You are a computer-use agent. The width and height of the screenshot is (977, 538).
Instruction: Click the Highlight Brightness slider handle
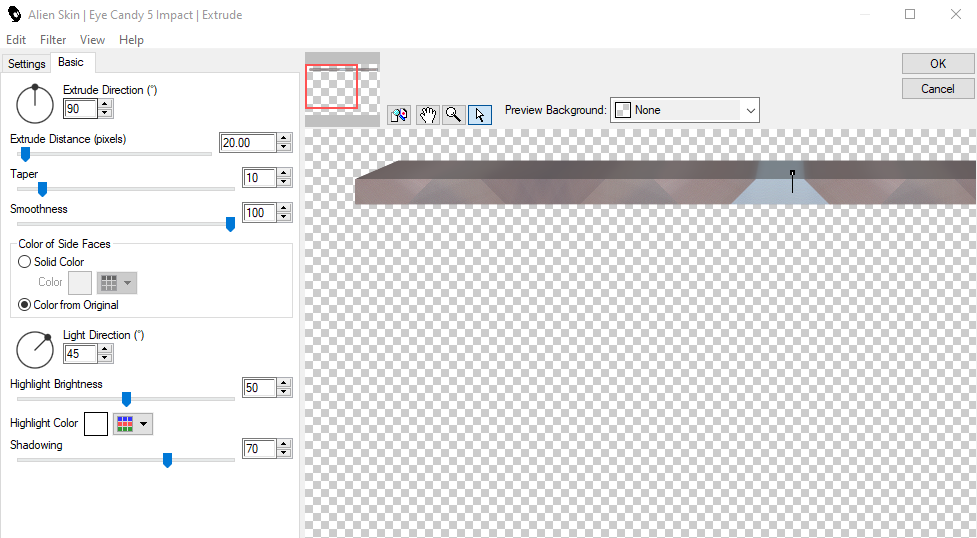click(126, 399)
